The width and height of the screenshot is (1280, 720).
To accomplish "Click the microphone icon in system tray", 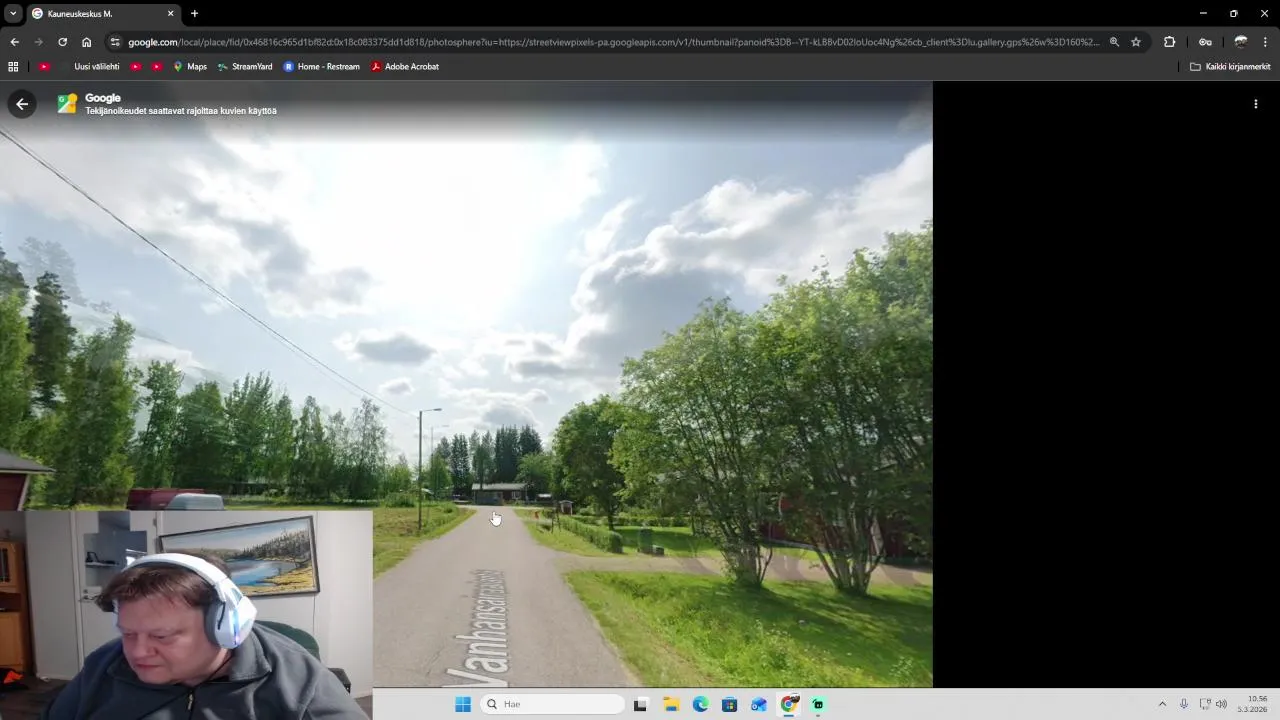I will click(x=1184, y=704).
